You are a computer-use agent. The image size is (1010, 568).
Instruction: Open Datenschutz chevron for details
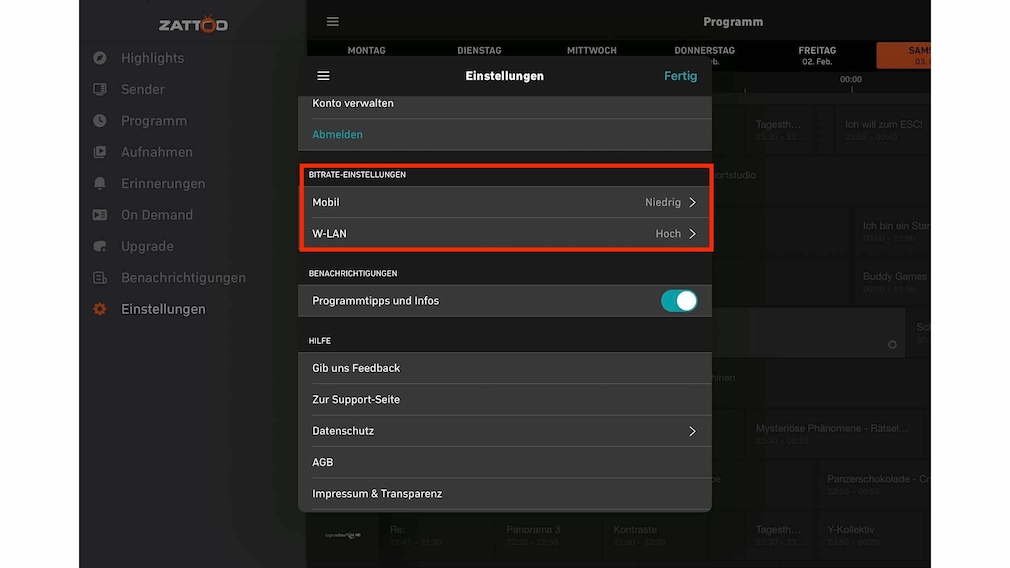click(x=692, y=431)
